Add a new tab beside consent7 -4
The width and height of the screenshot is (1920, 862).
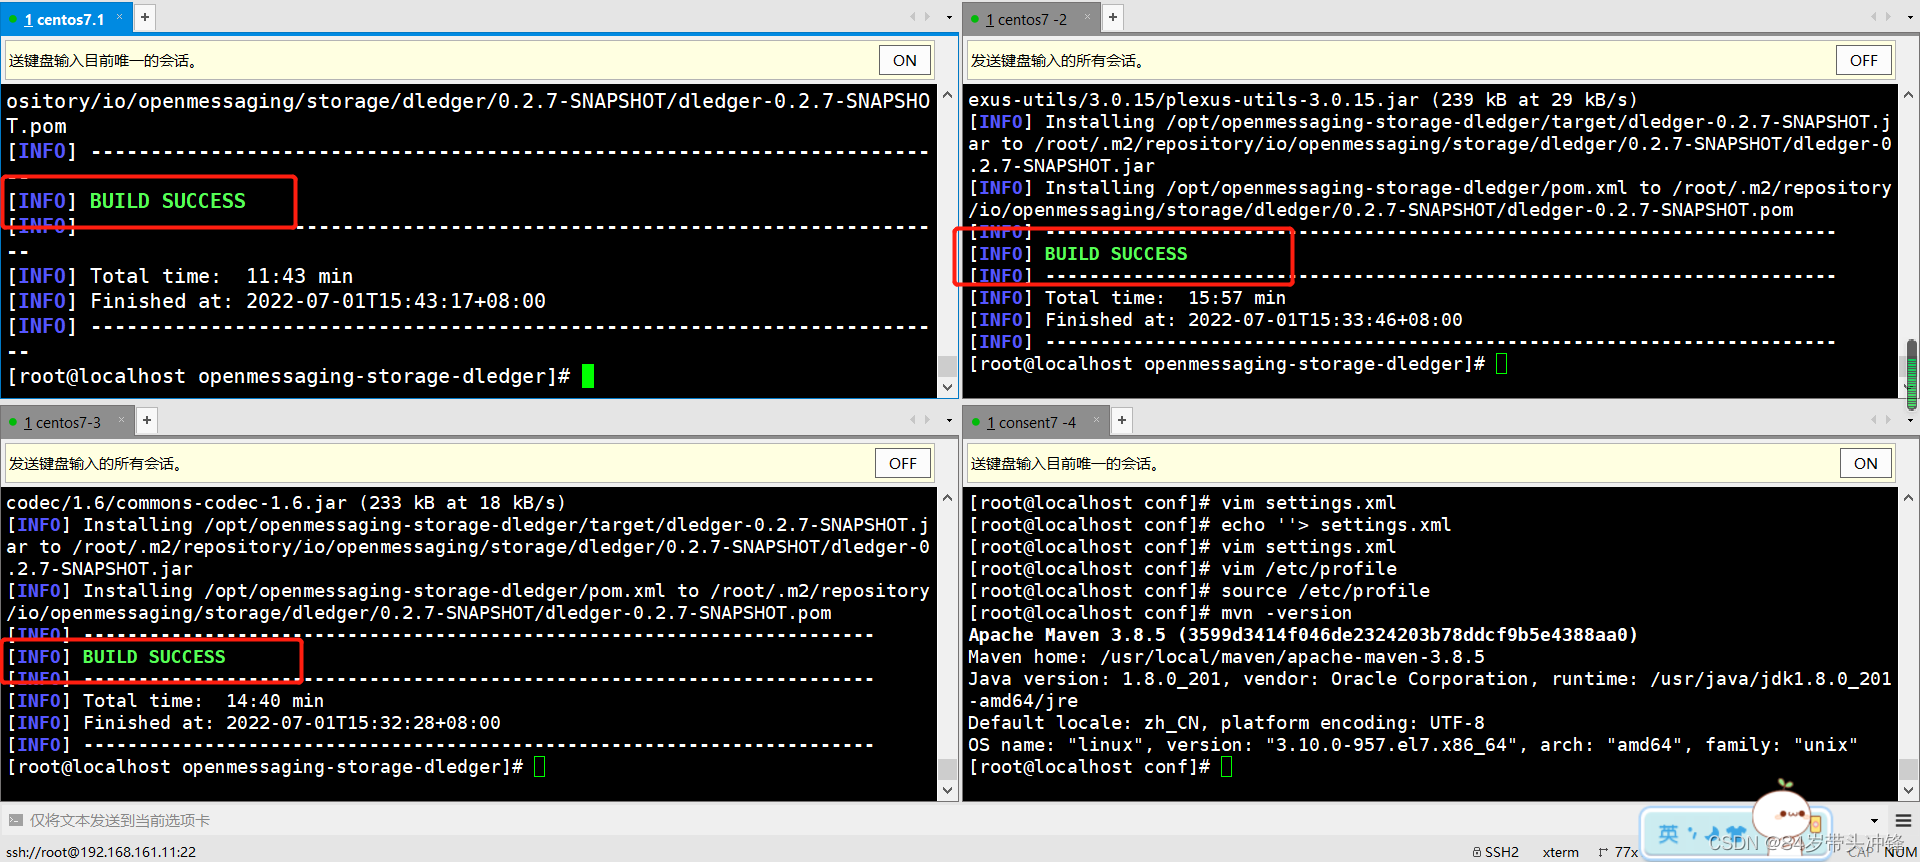(x=1122, y=420)
